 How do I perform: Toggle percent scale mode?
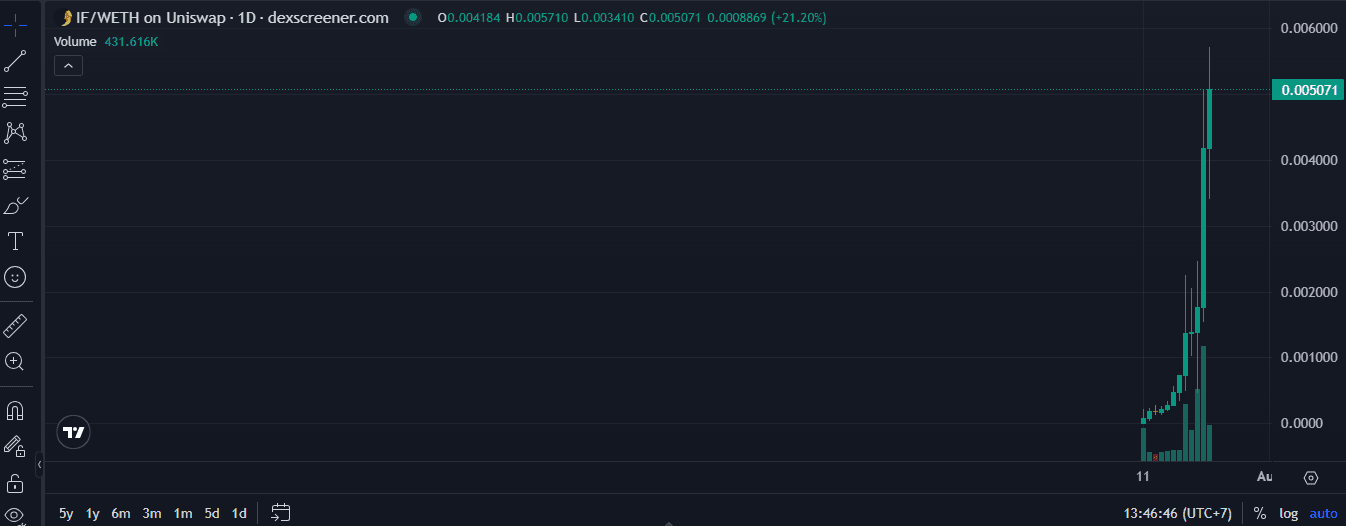[1260, 513]
